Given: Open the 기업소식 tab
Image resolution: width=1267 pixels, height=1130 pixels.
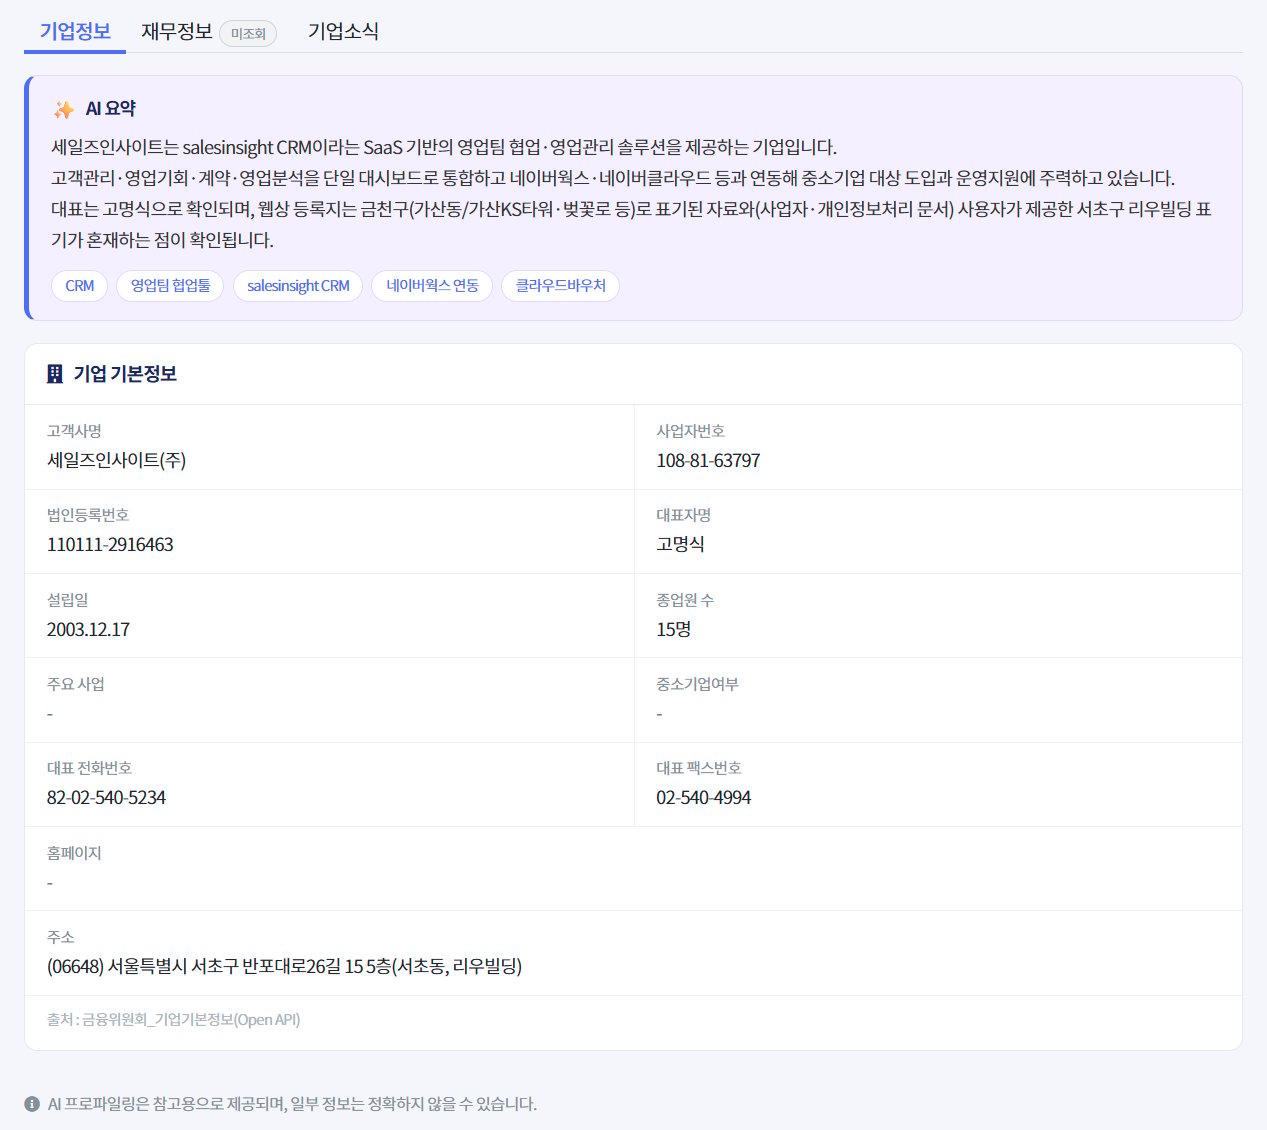Looking at the screenshot, I should [343, 31].
